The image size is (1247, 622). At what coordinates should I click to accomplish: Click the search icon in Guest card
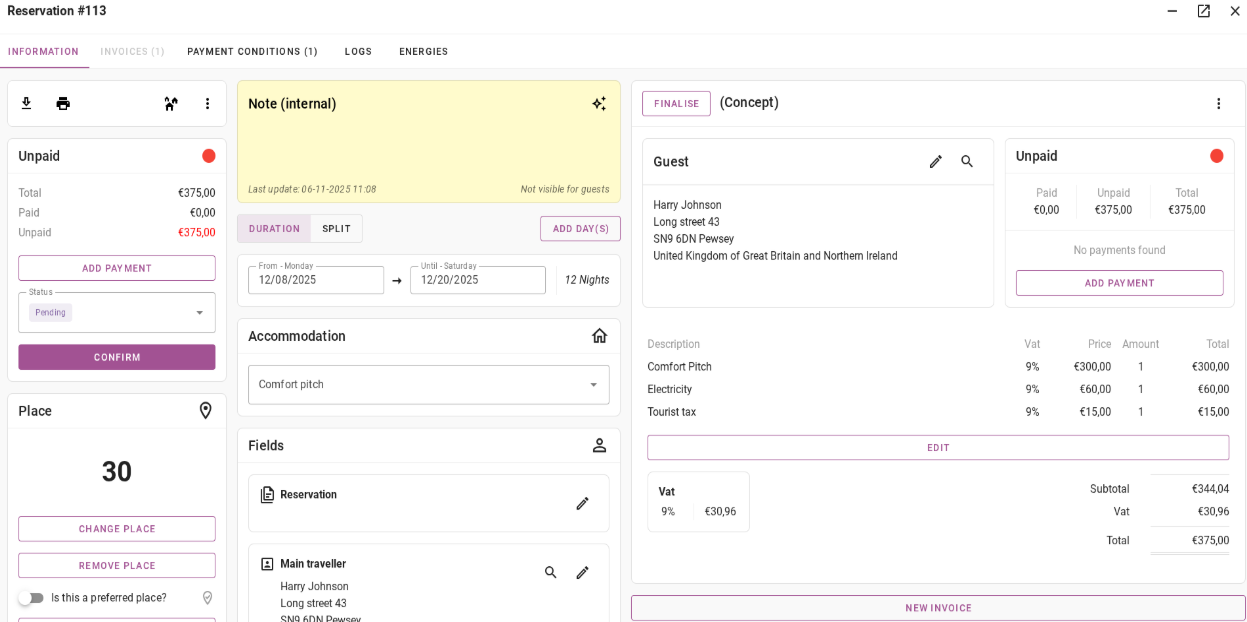point(967,162)
